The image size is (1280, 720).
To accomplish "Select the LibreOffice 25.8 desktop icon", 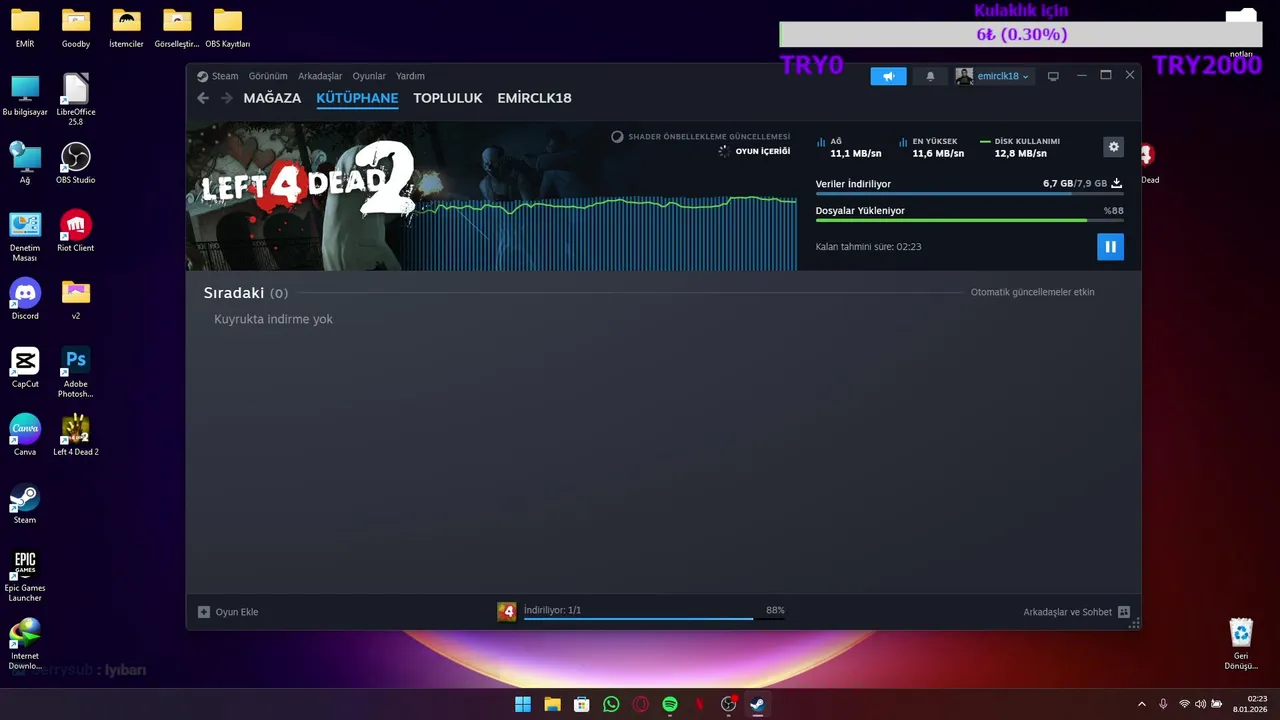I will click(x=76, y=99).
